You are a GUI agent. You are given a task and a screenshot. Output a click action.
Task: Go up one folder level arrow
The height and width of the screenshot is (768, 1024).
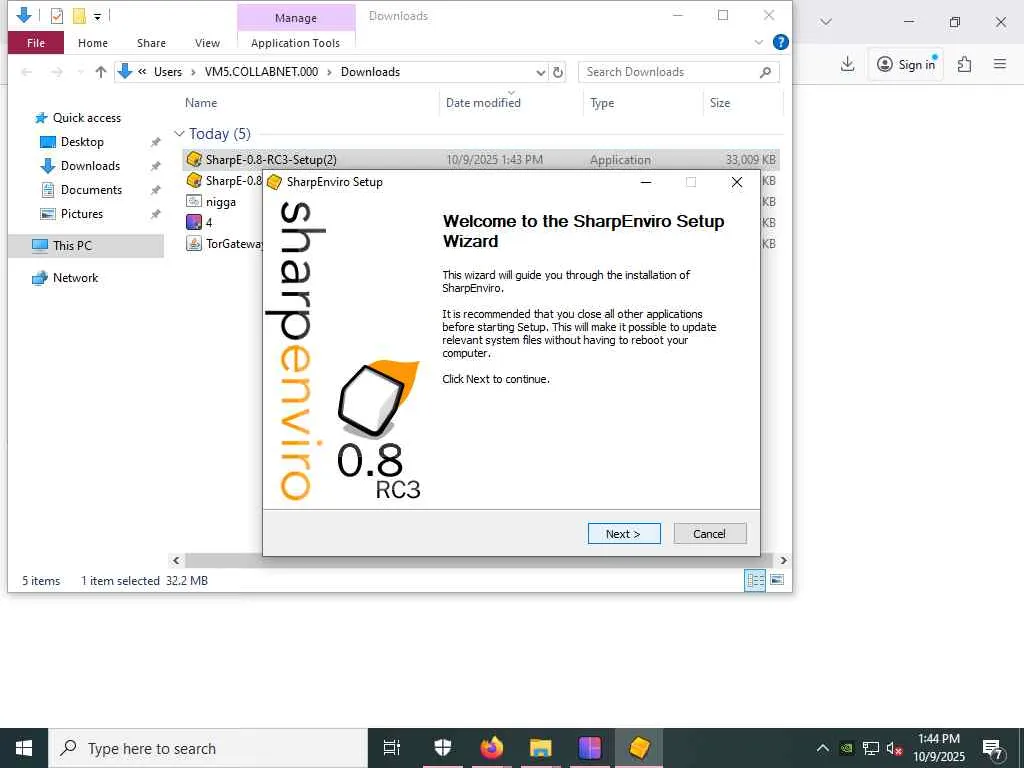point(101,72)
